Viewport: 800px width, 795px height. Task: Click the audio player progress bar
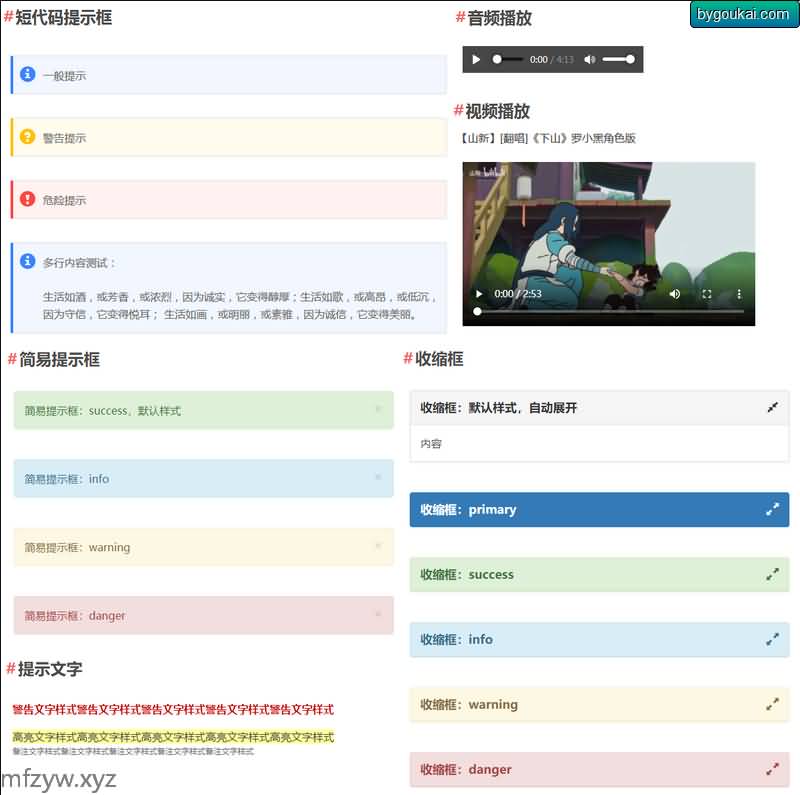(508, 60)
